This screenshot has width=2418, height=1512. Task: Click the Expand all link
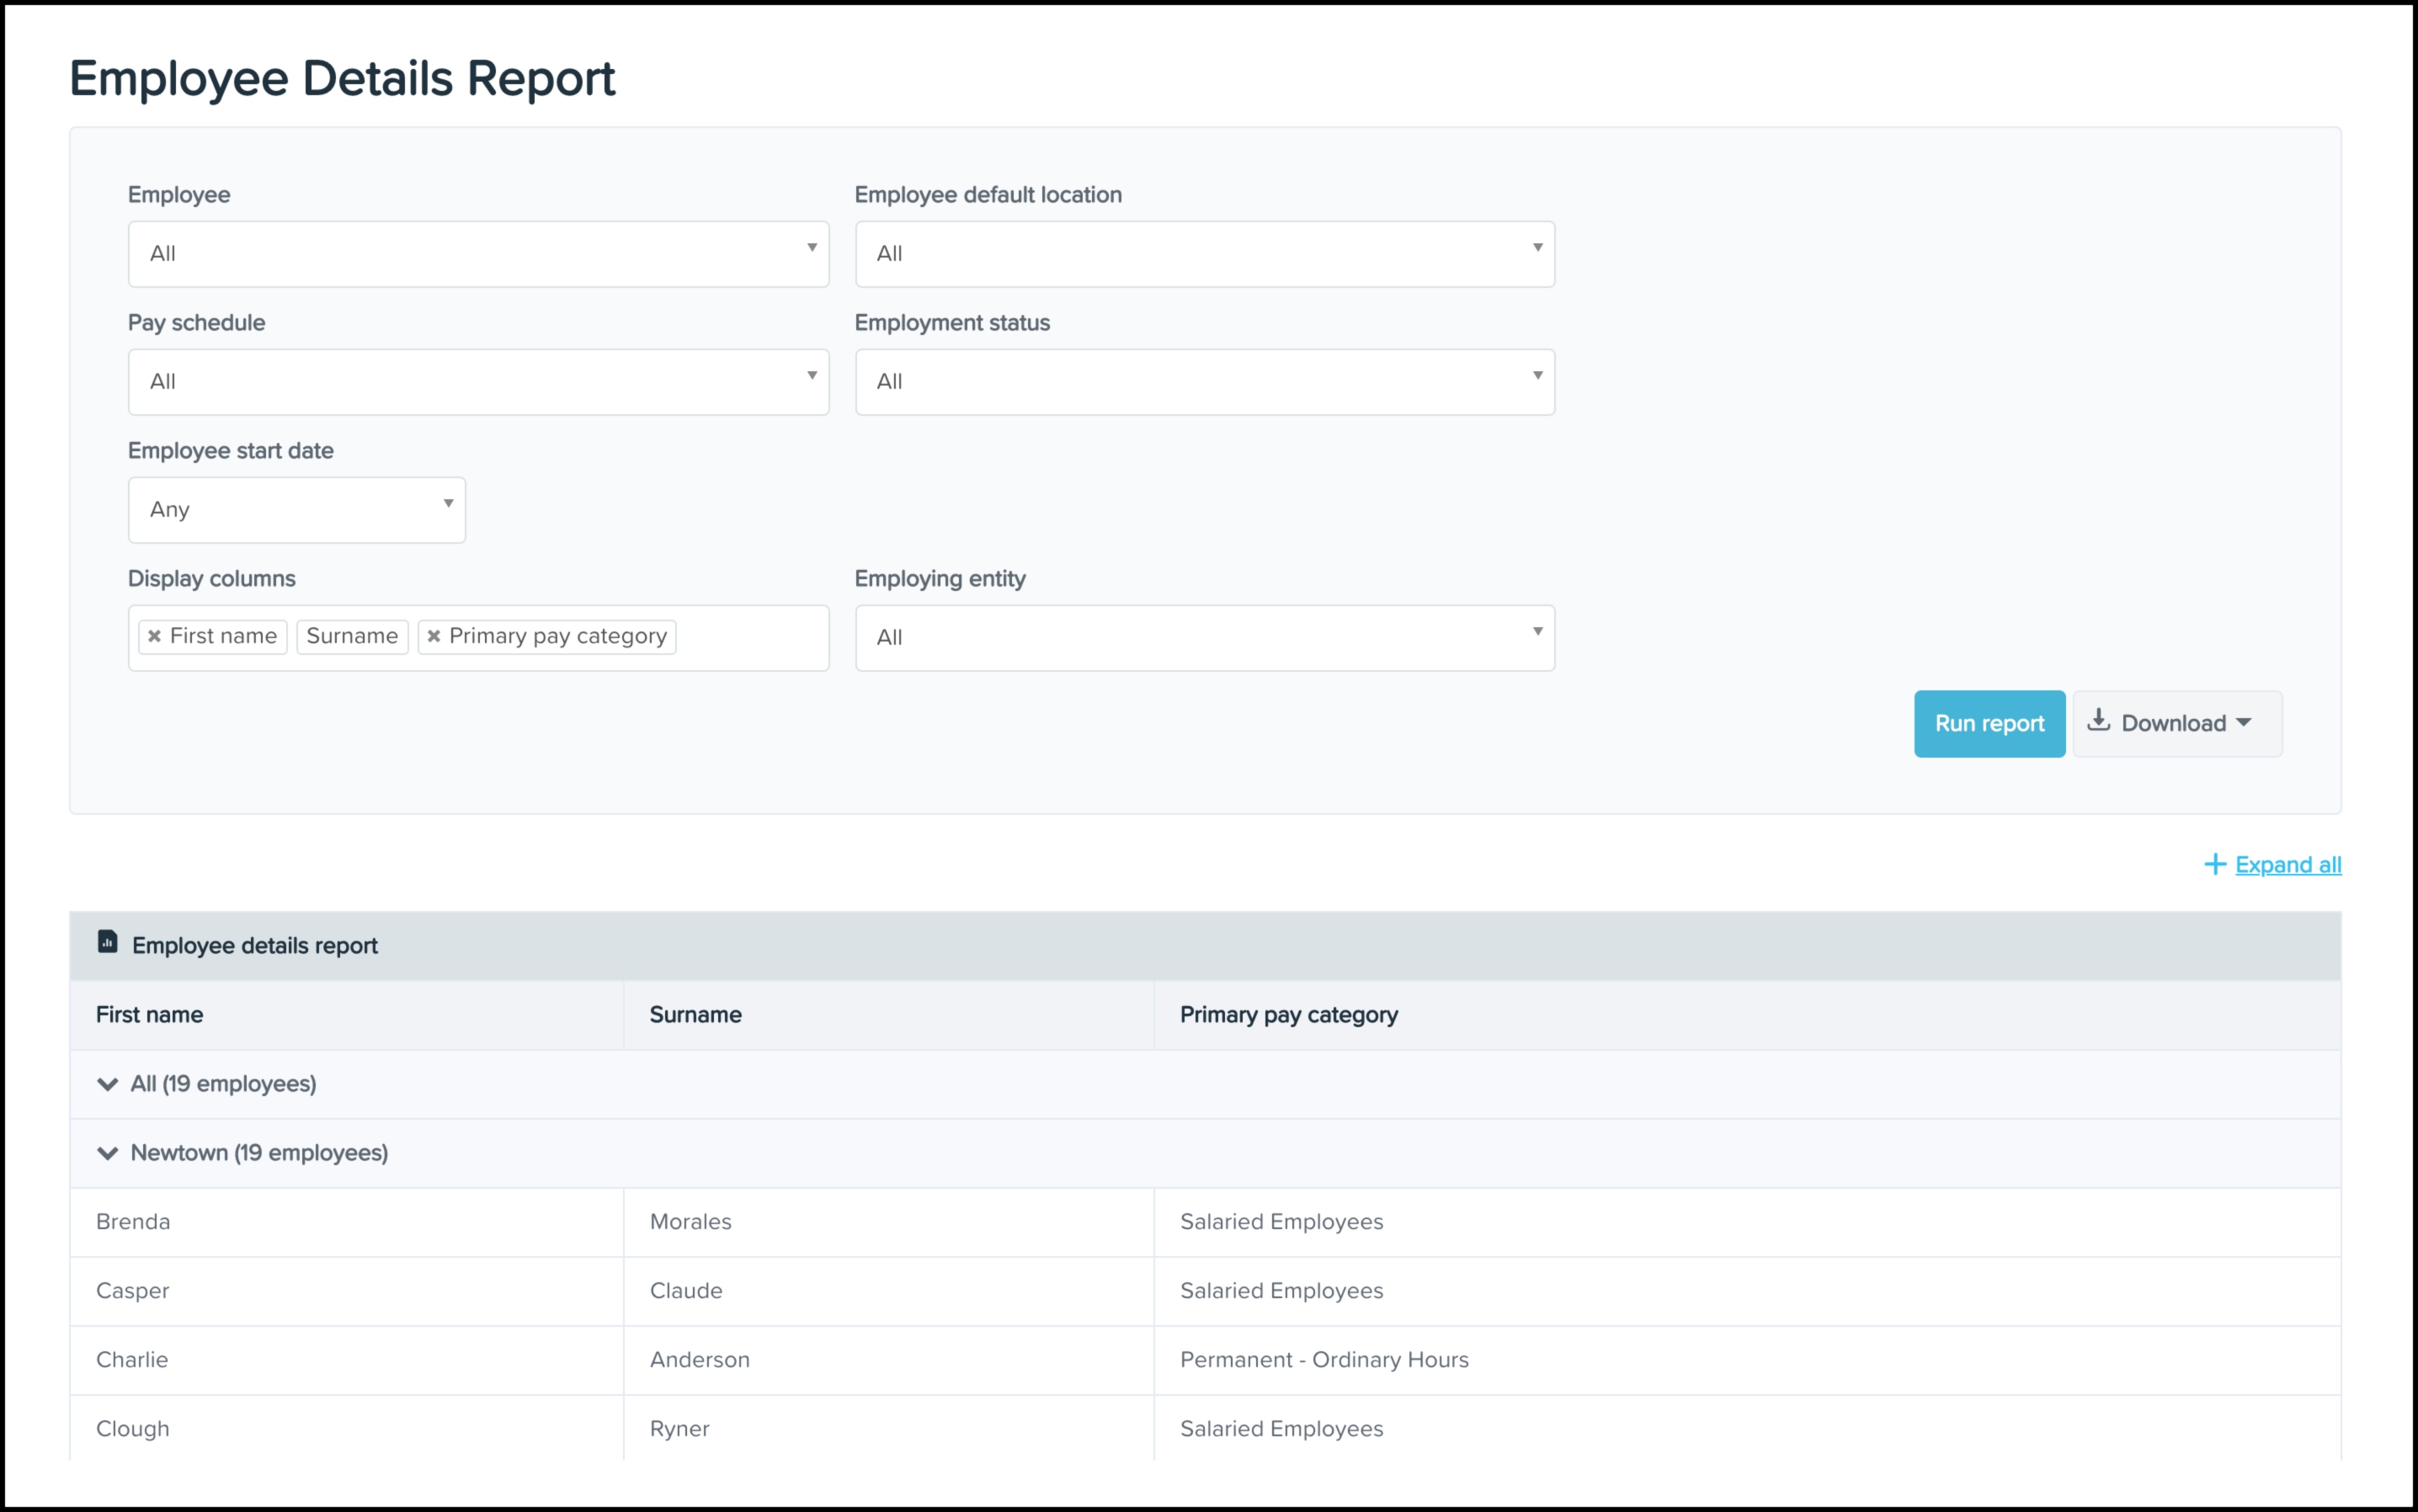[x=2288, y=865]
